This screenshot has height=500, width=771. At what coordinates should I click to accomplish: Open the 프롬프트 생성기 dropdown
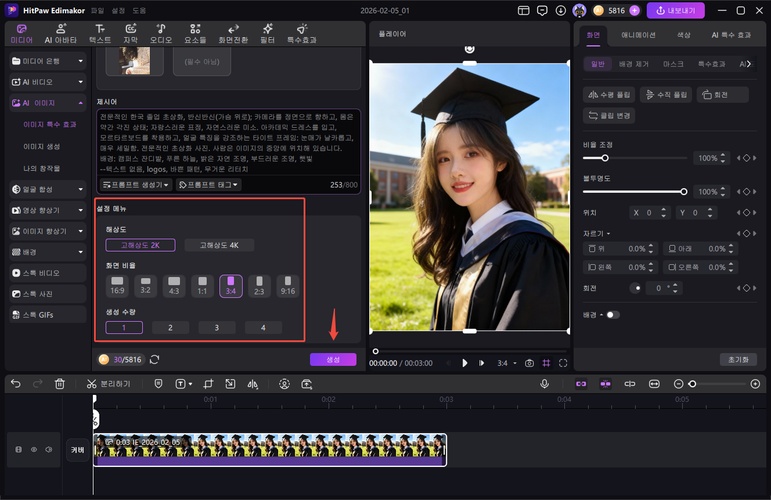(136, 185)
